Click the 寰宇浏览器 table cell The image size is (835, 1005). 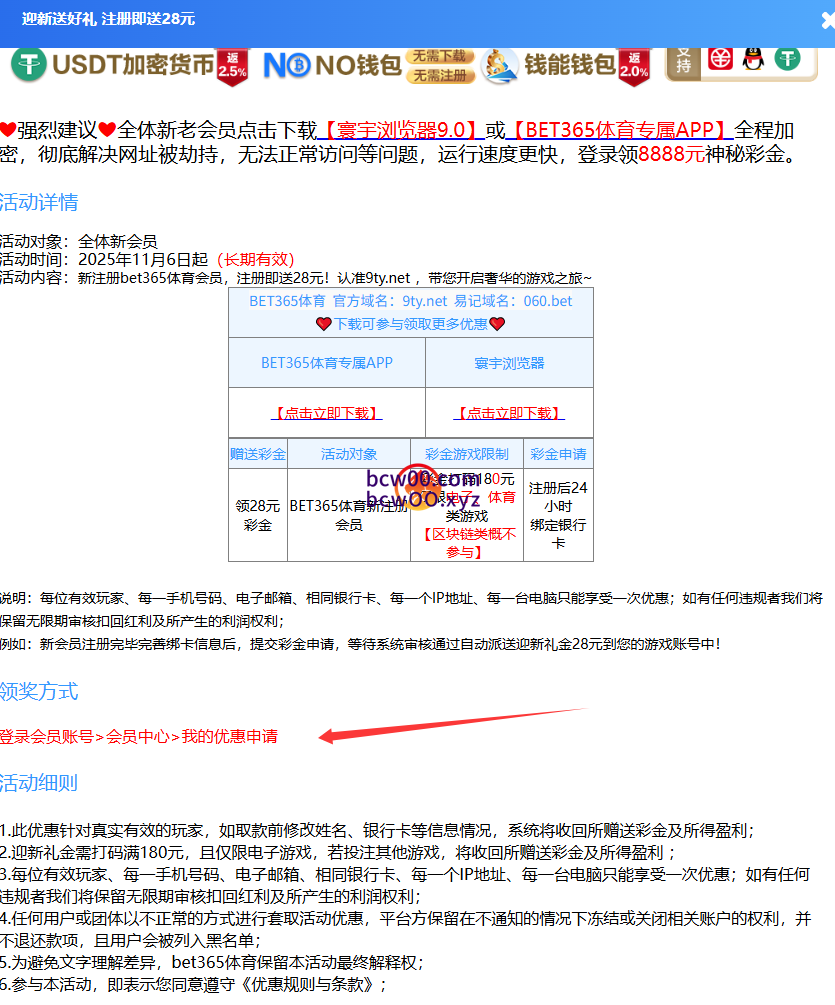509,363
